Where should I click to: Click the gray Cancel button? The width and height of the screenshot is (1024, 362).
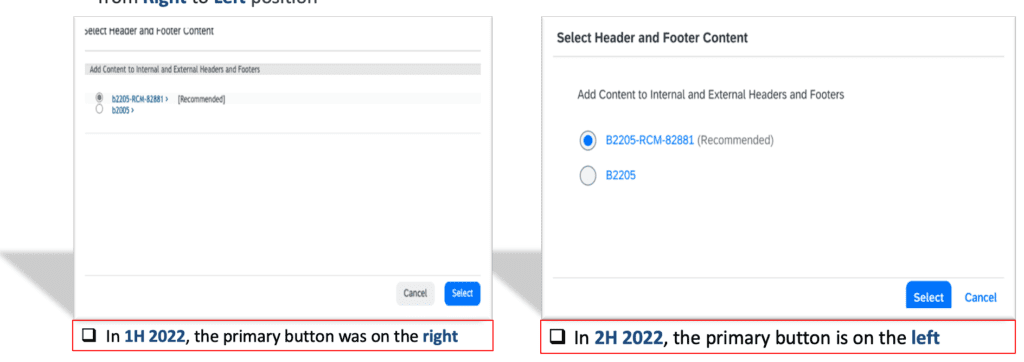[415, 293]
